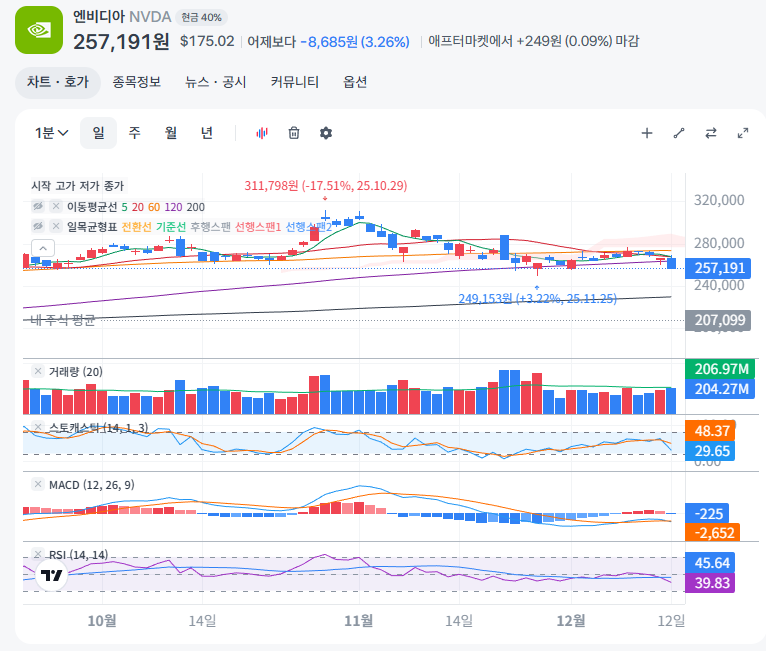Click the TradingView logo badge
This screenshot has height=651, width=766.
pos(51,575)
